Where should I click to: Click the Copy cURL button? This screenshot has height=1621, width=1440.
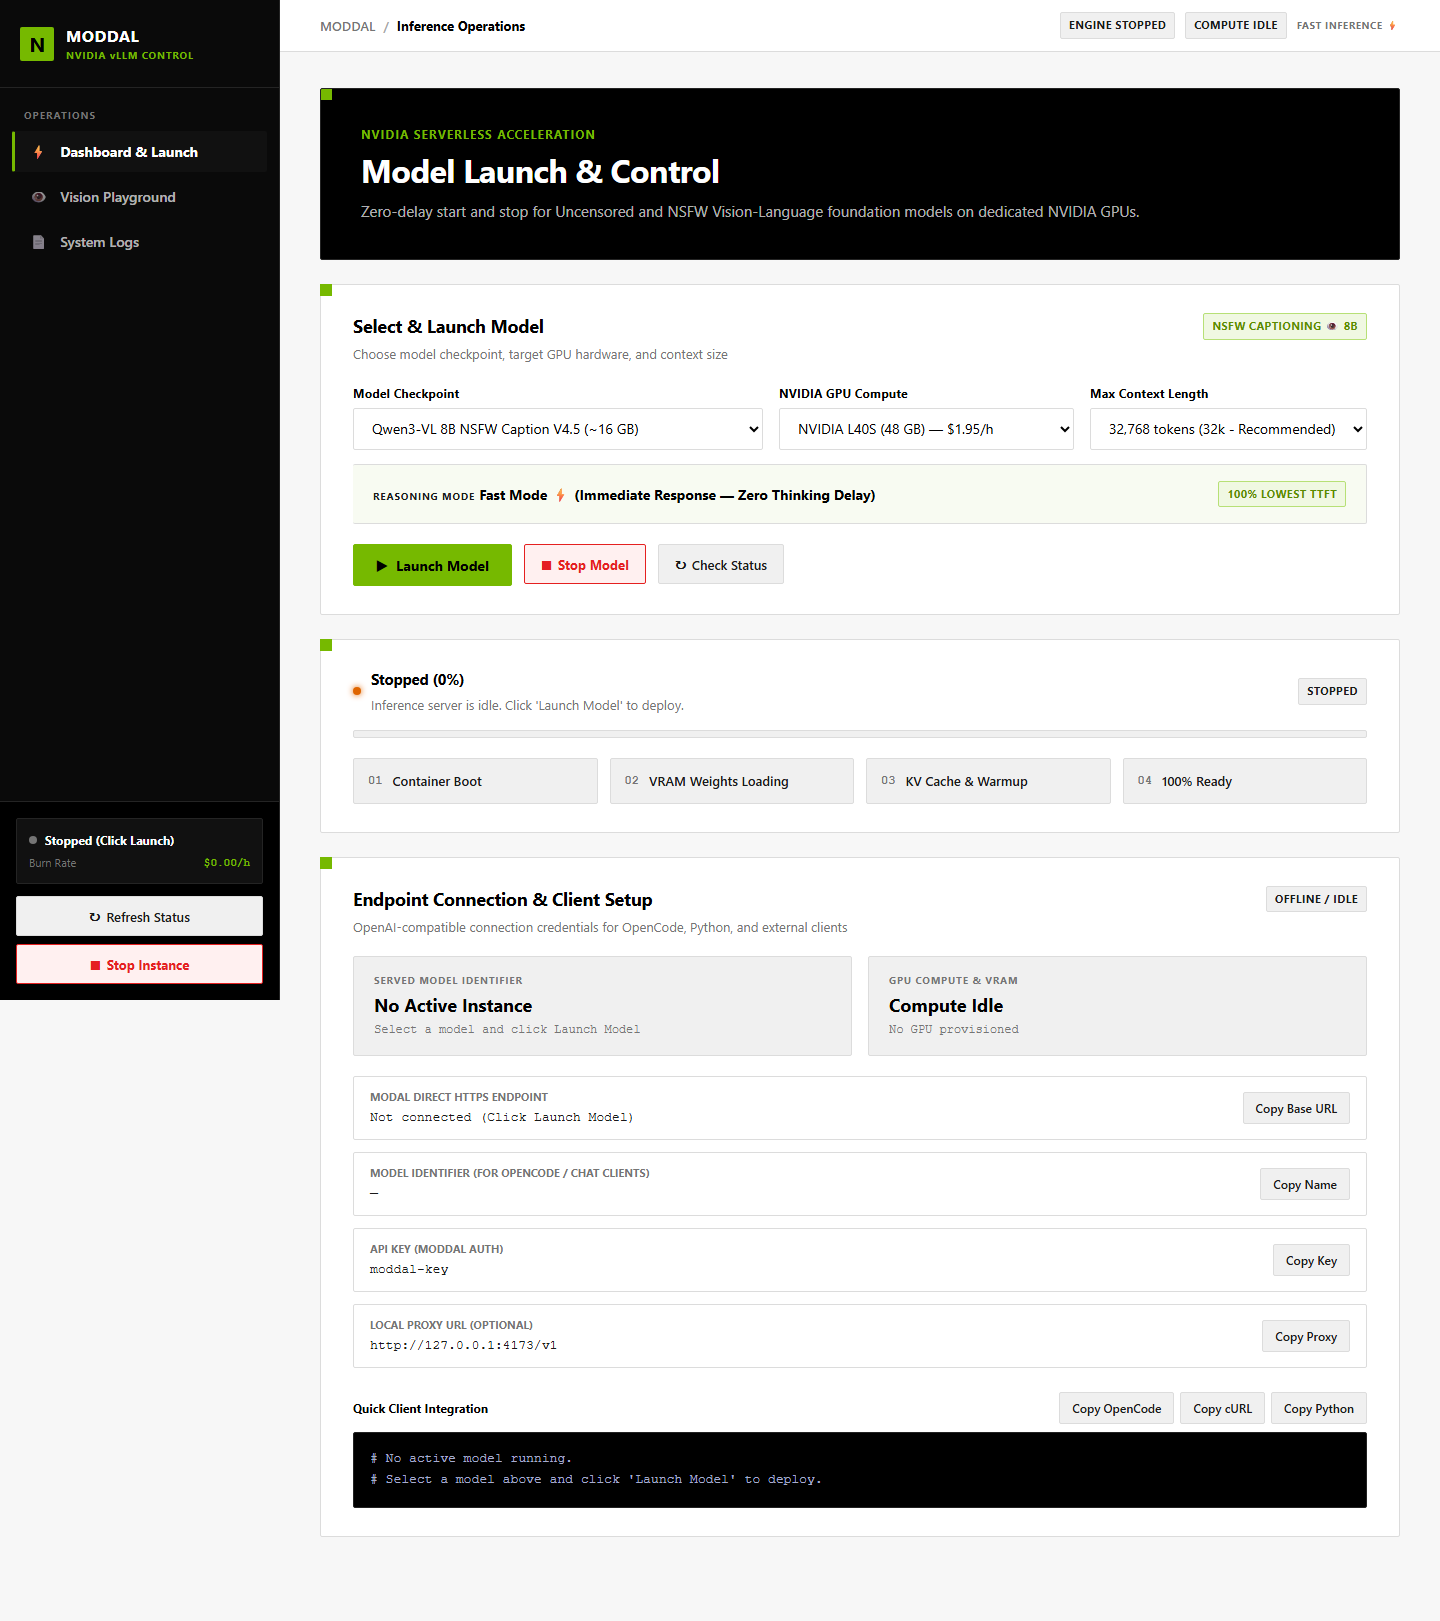point(1223,1408)
